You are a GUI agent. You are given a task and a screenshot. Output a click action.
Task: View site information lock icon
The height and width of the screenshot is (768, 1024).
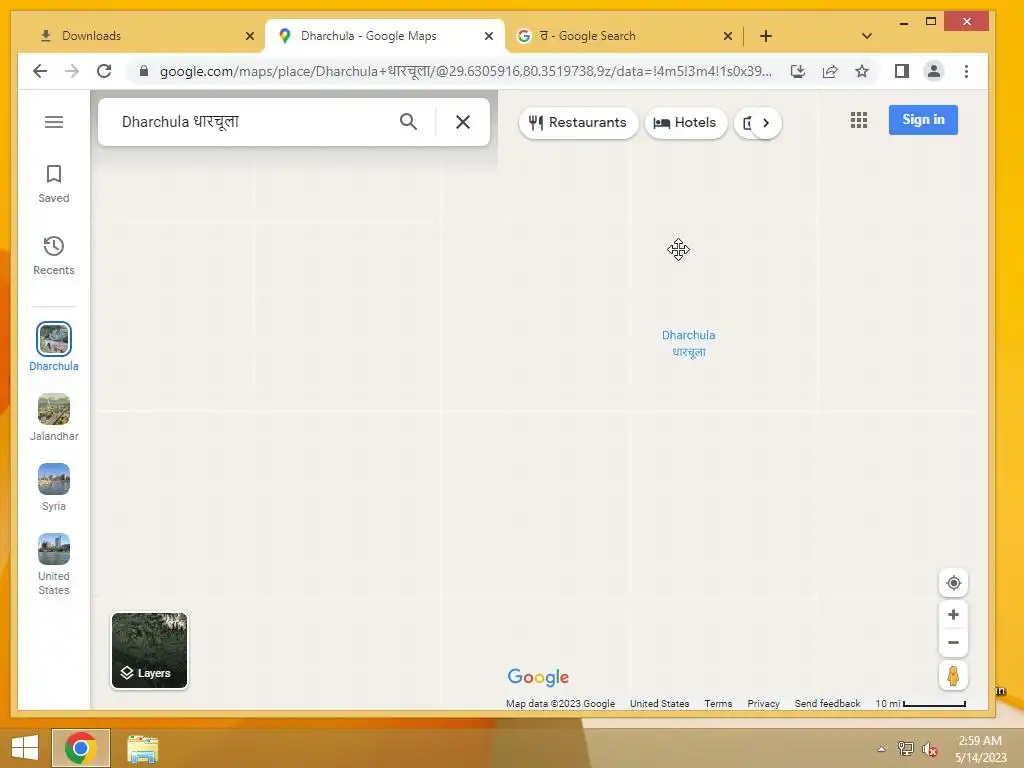(144, 71)
